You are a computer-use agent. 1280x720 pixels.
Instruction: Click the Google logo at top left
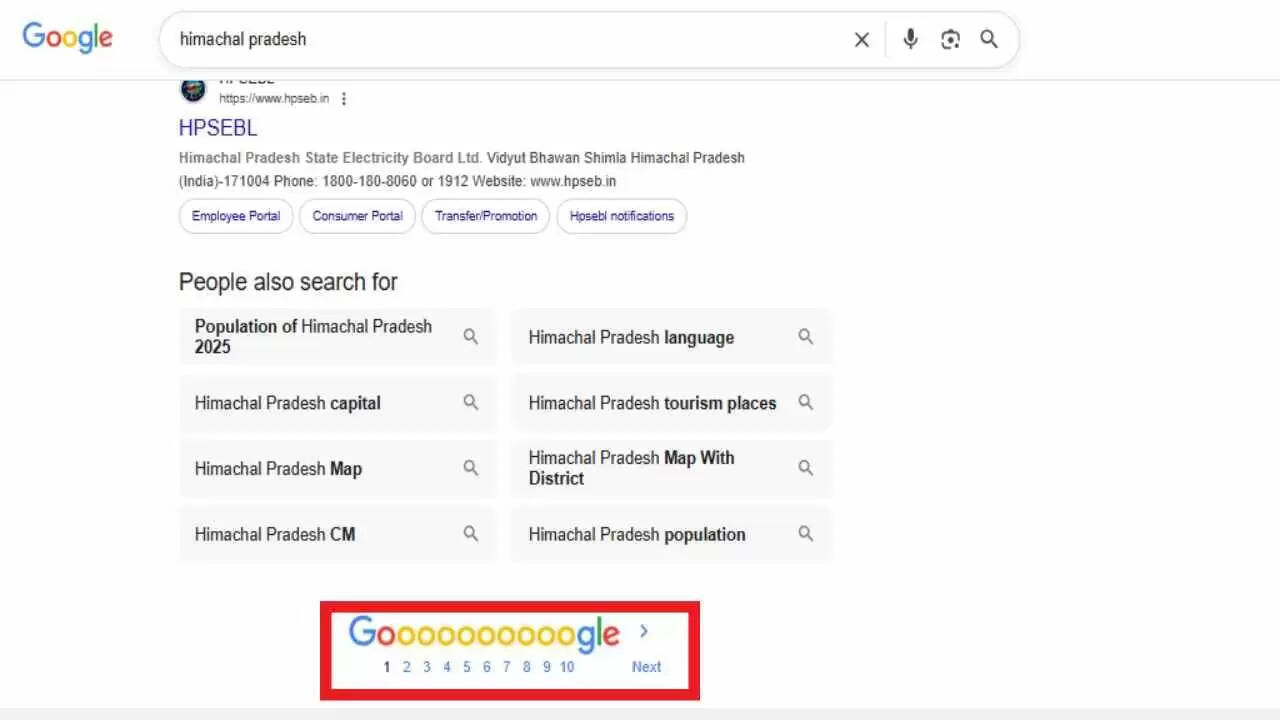(67, 38)
